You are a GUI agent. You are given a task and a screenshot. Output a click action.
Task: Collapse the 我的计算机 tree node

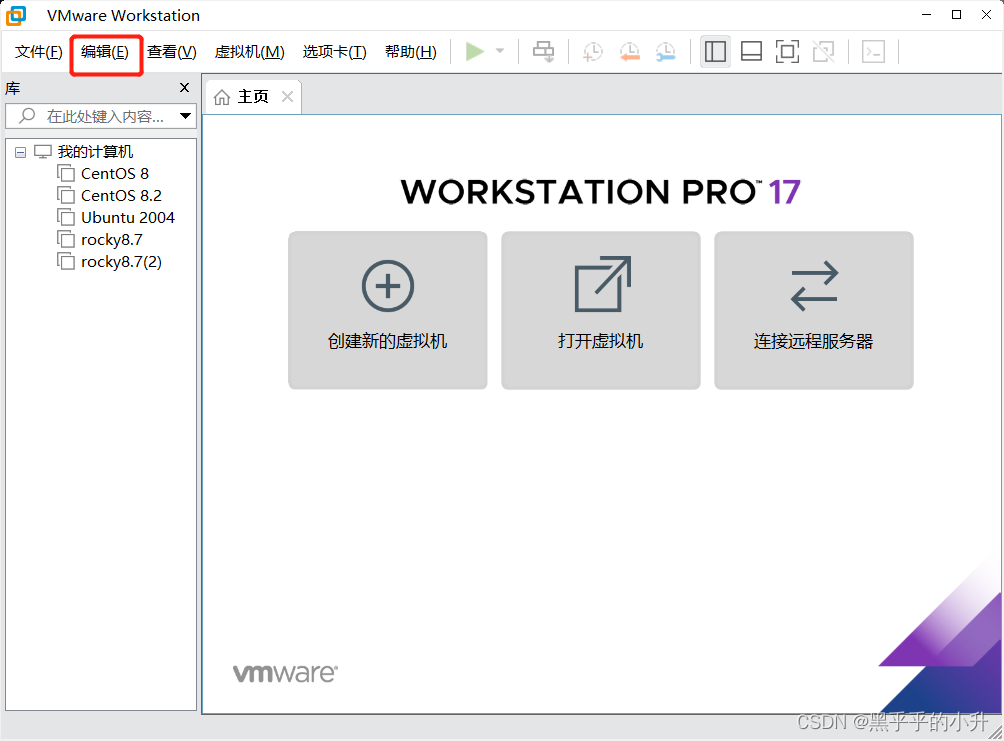tap(20, 152)
